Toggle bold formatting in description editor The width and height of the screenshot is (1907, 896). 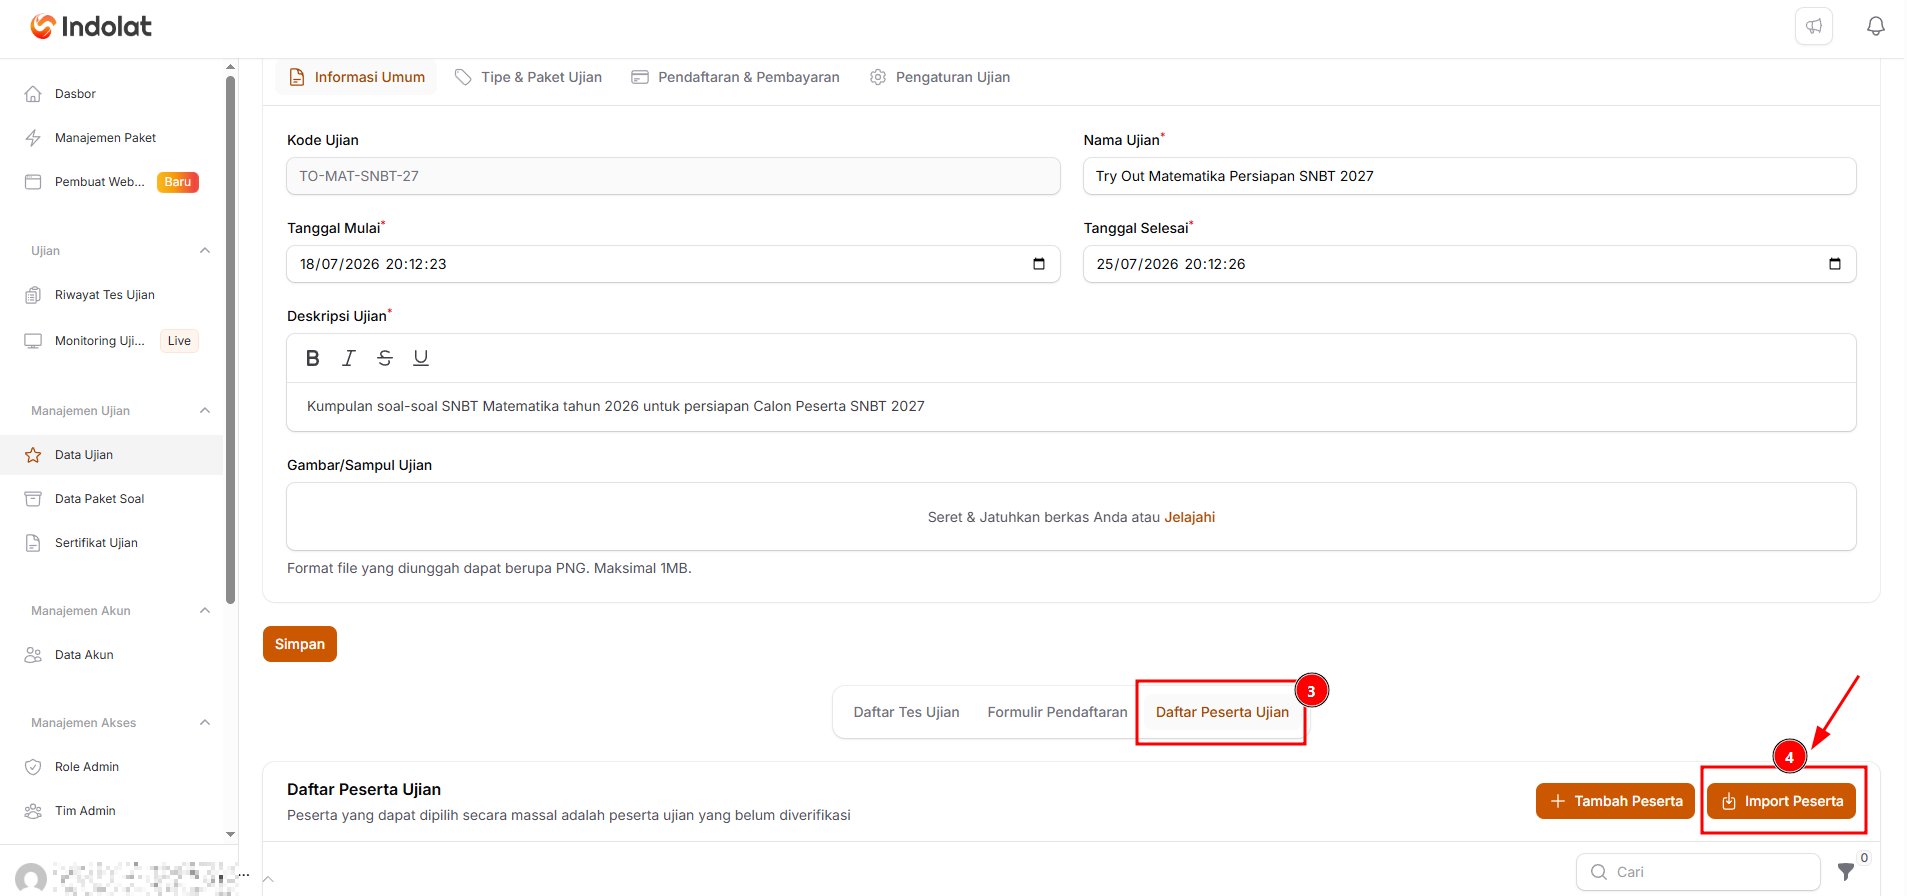313,358
